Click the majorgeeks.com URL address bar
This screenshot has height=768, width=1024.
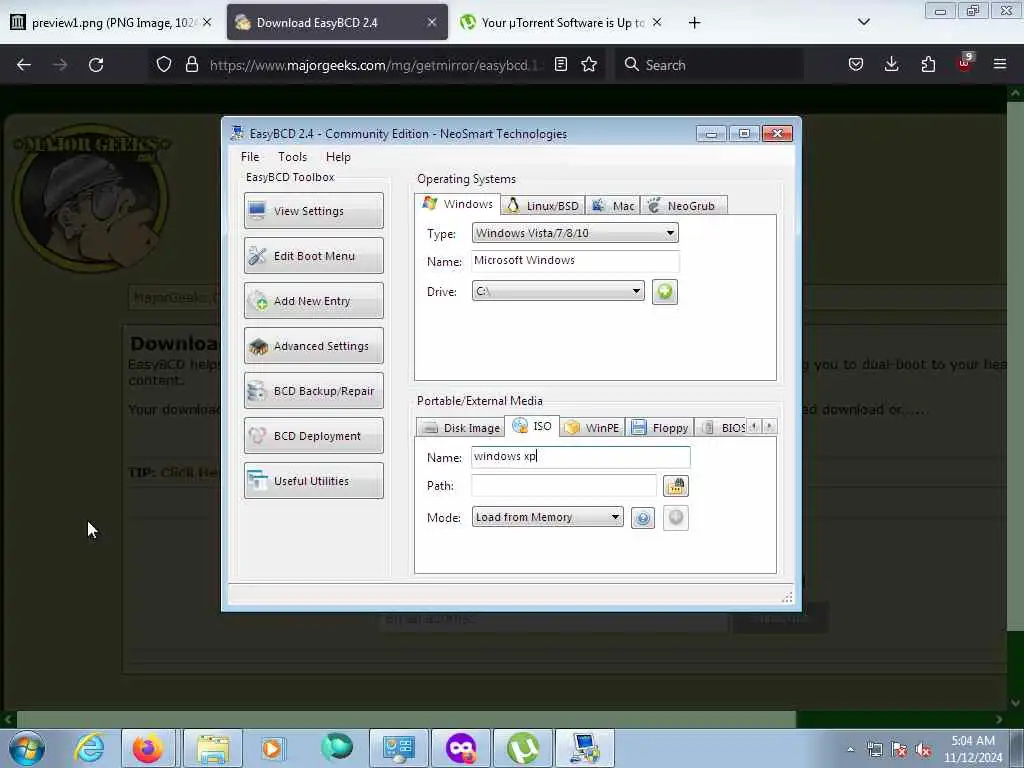[x=376, y=65]
